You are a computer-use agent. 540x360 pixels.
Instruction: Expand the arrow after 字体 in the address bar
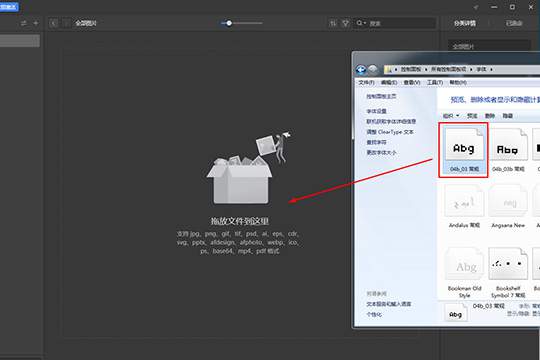(x=491, y=69)
